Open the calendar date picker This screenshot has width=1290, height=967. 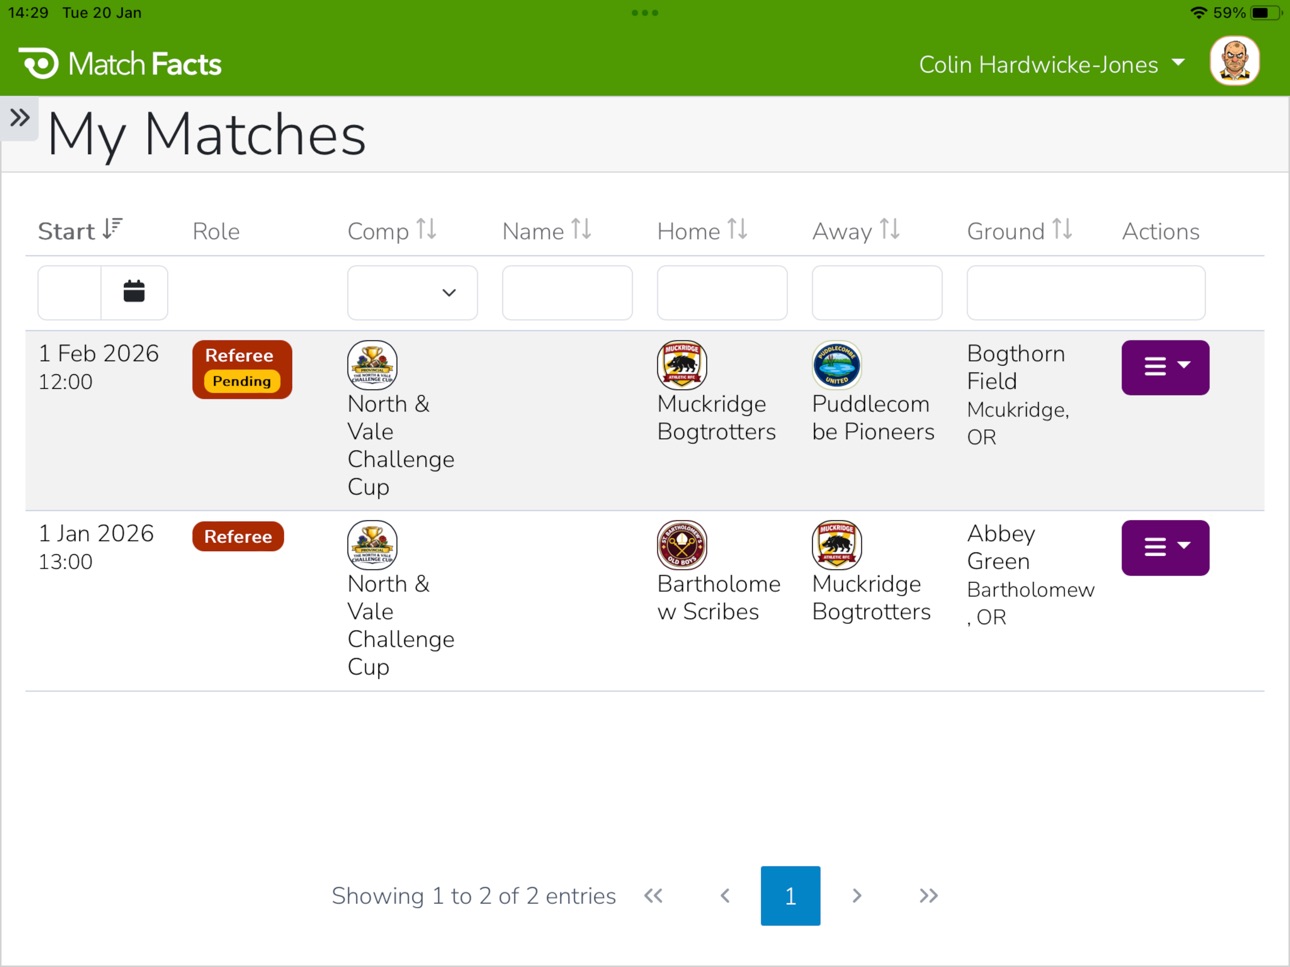pyautogui.click(x=134, y=292)
